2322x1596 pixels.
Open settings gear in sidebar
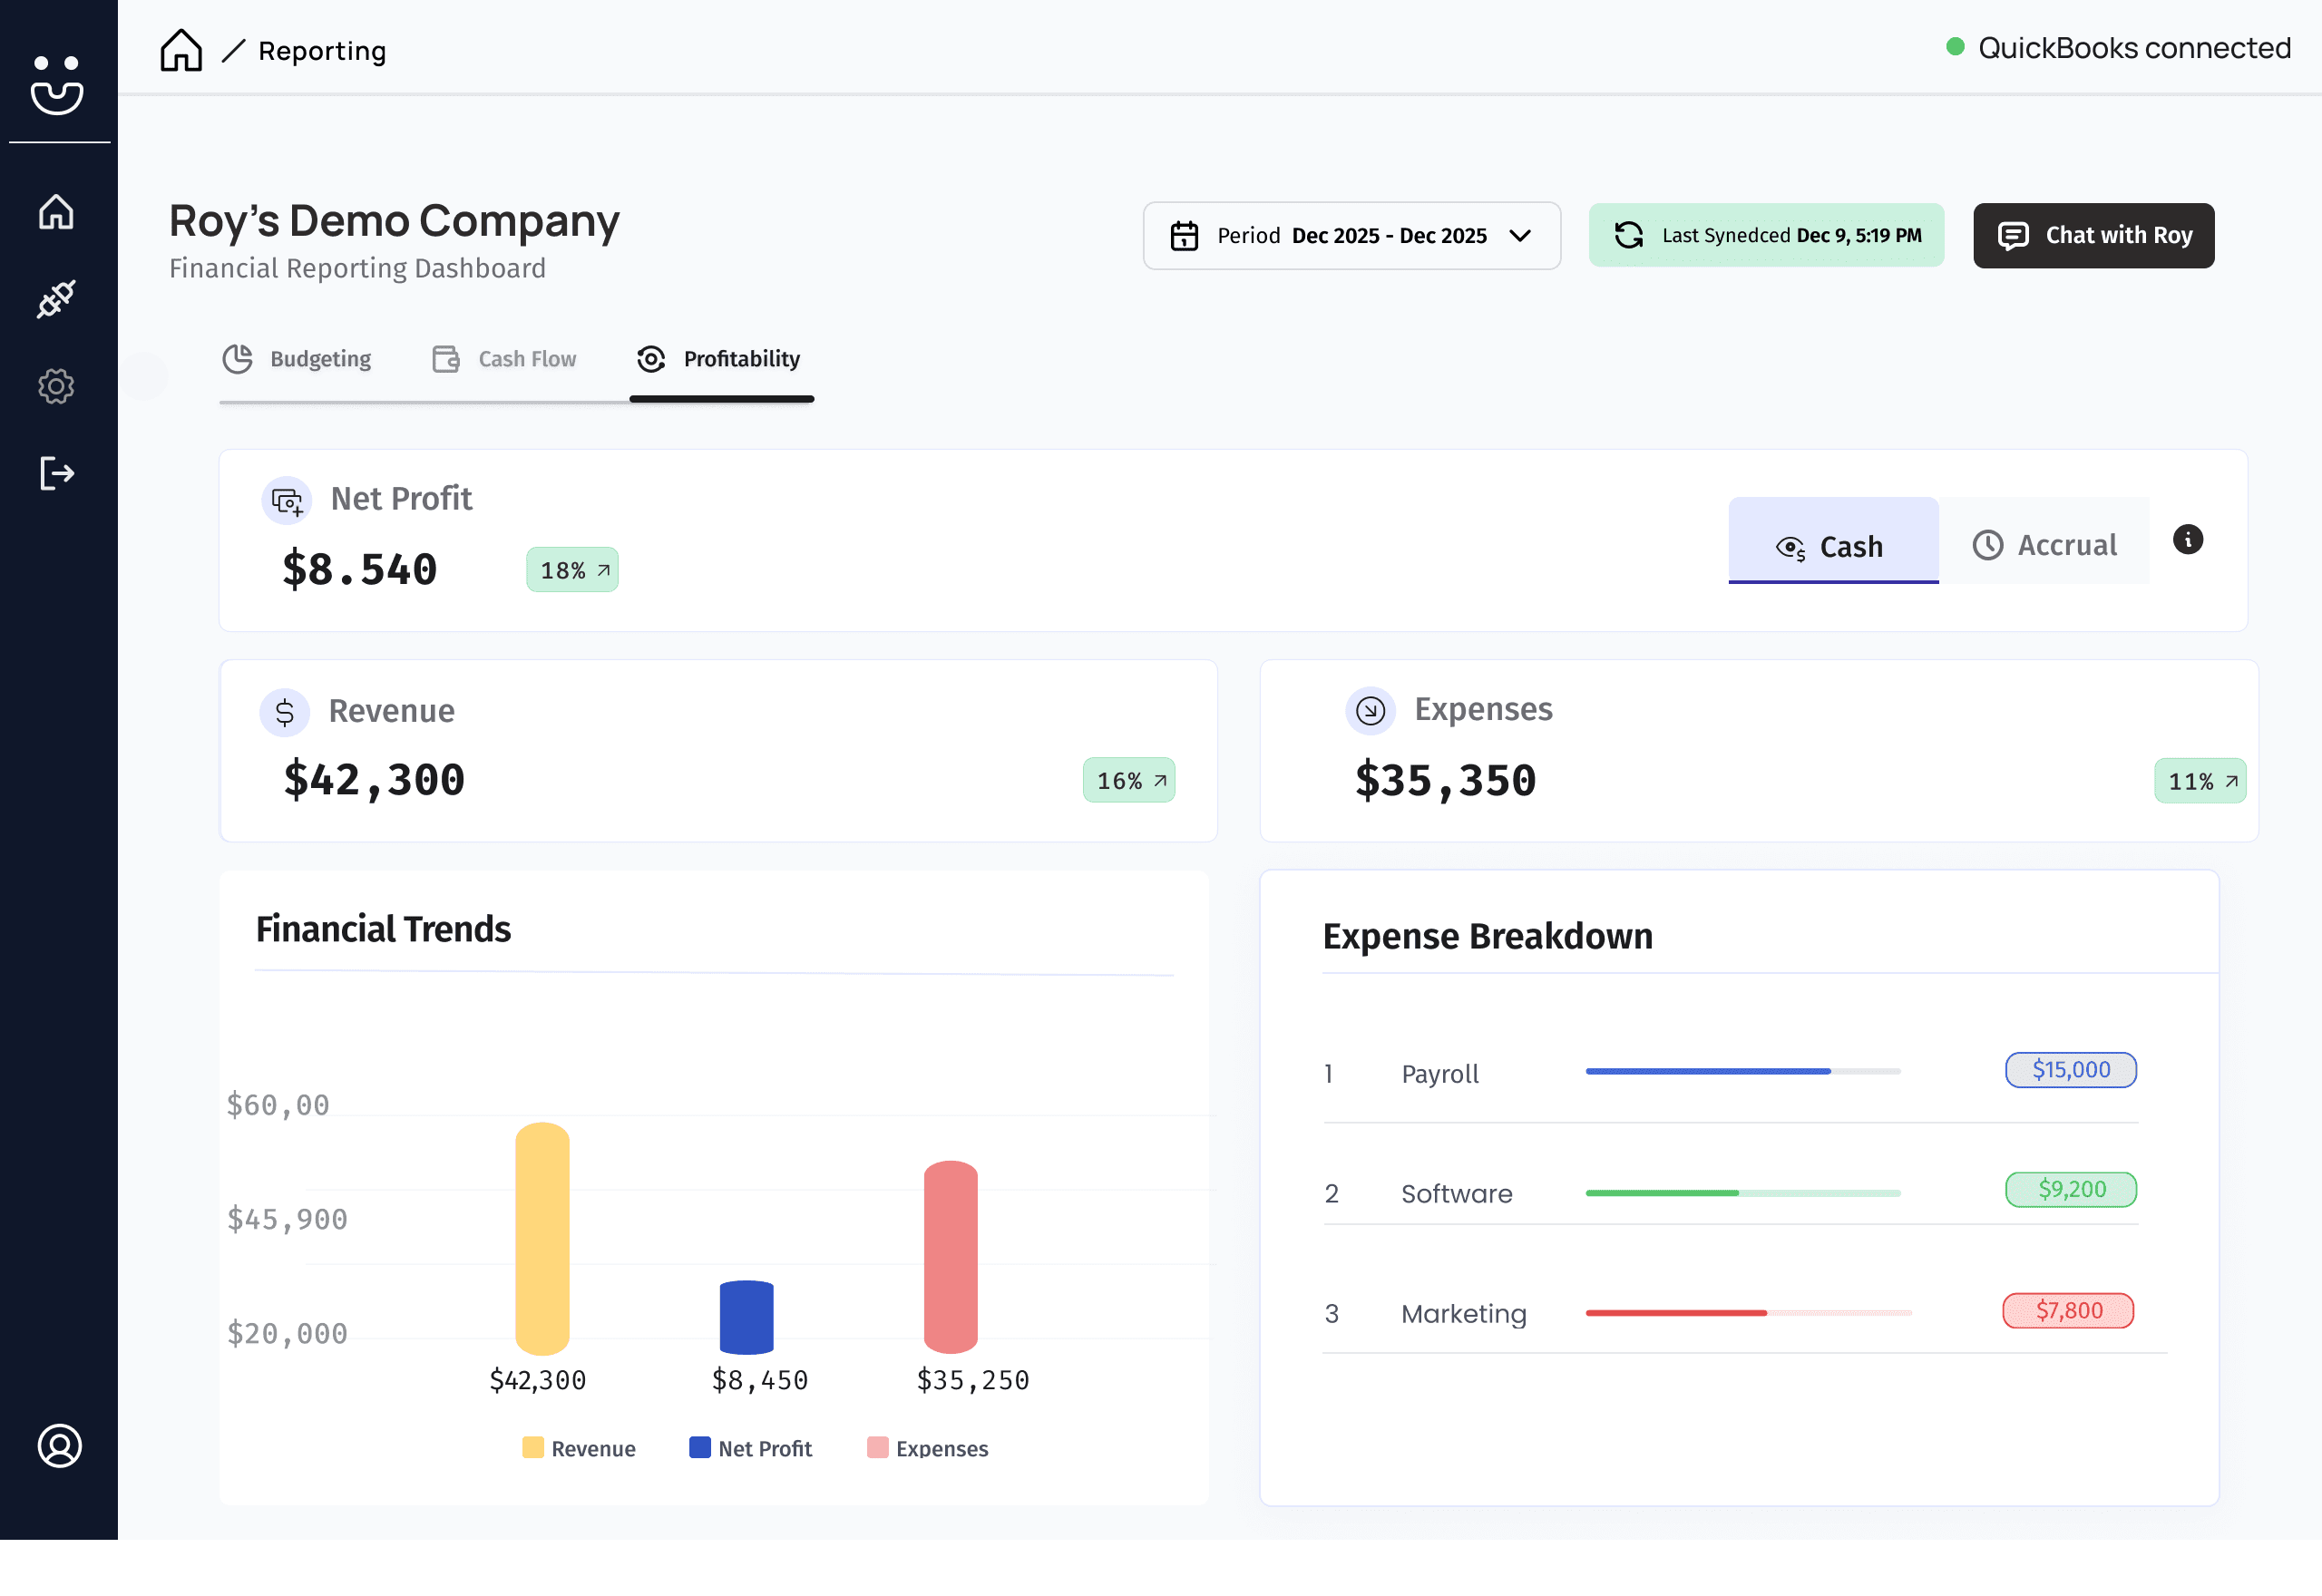click(x=57, y=386)
